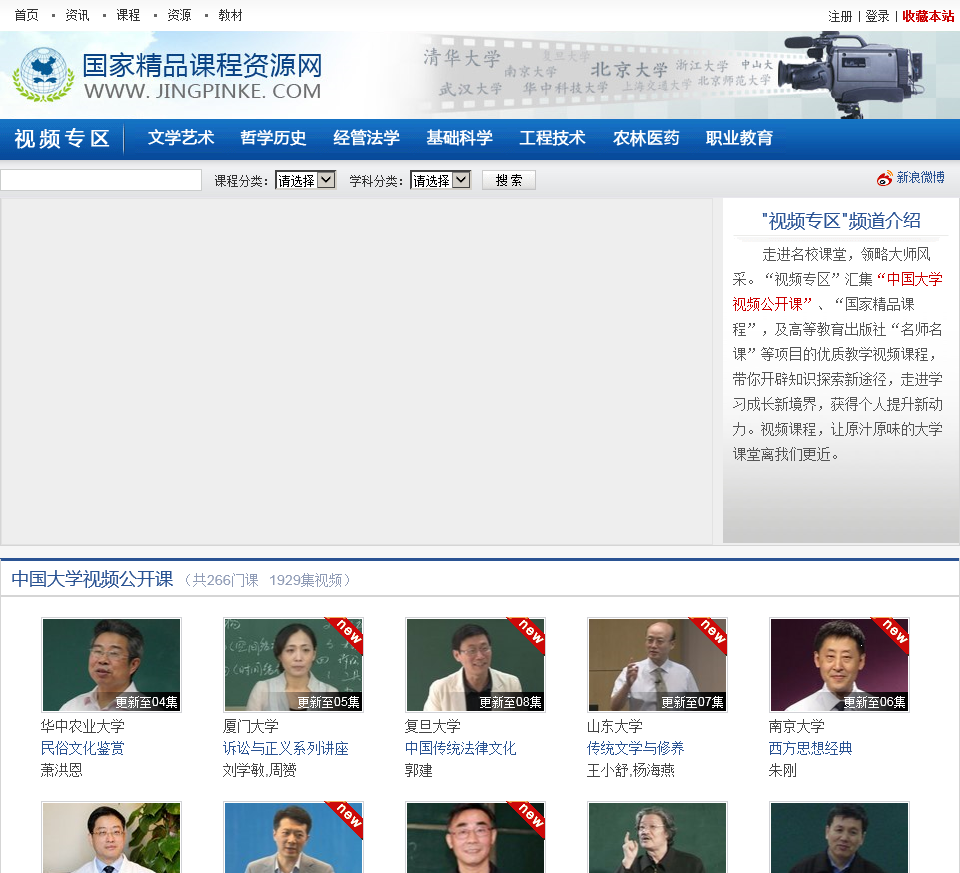Select the 视频专区 channel heading

(62, 139)
